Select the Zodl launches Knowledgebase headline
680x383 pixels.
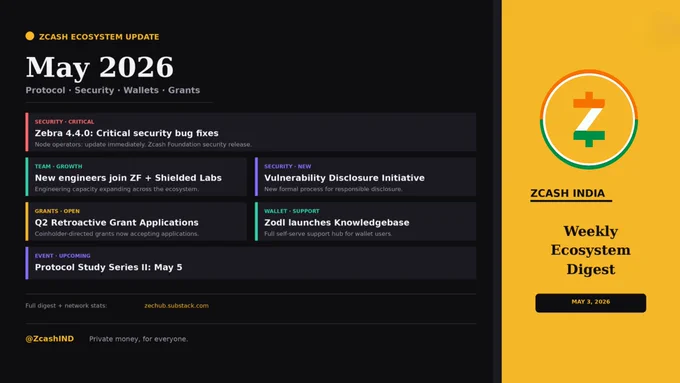click(x=337, y=223)
